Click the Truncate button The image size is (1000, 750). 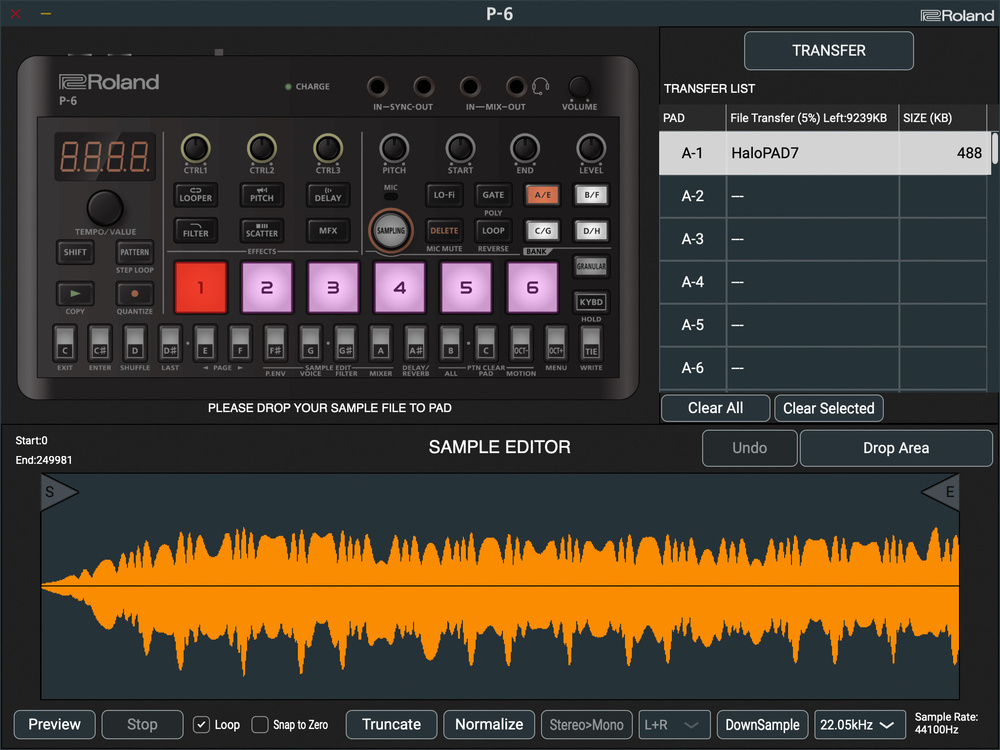(x=392, y=724)
